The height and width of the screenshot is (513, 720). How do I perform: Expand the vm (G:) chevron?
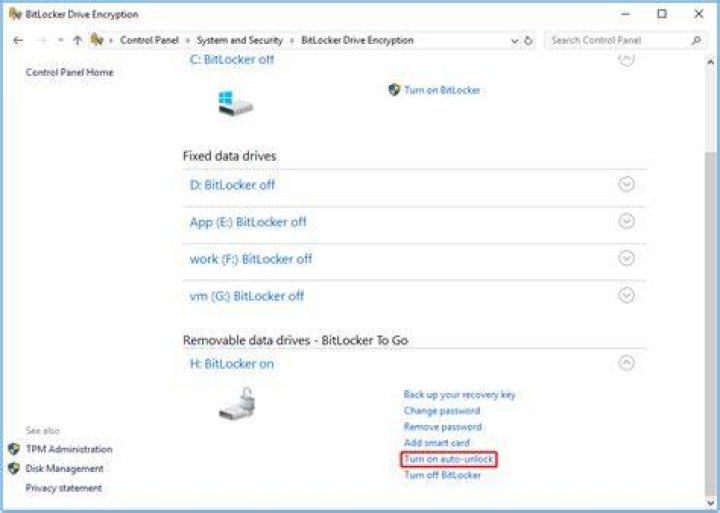pos(626,295)
